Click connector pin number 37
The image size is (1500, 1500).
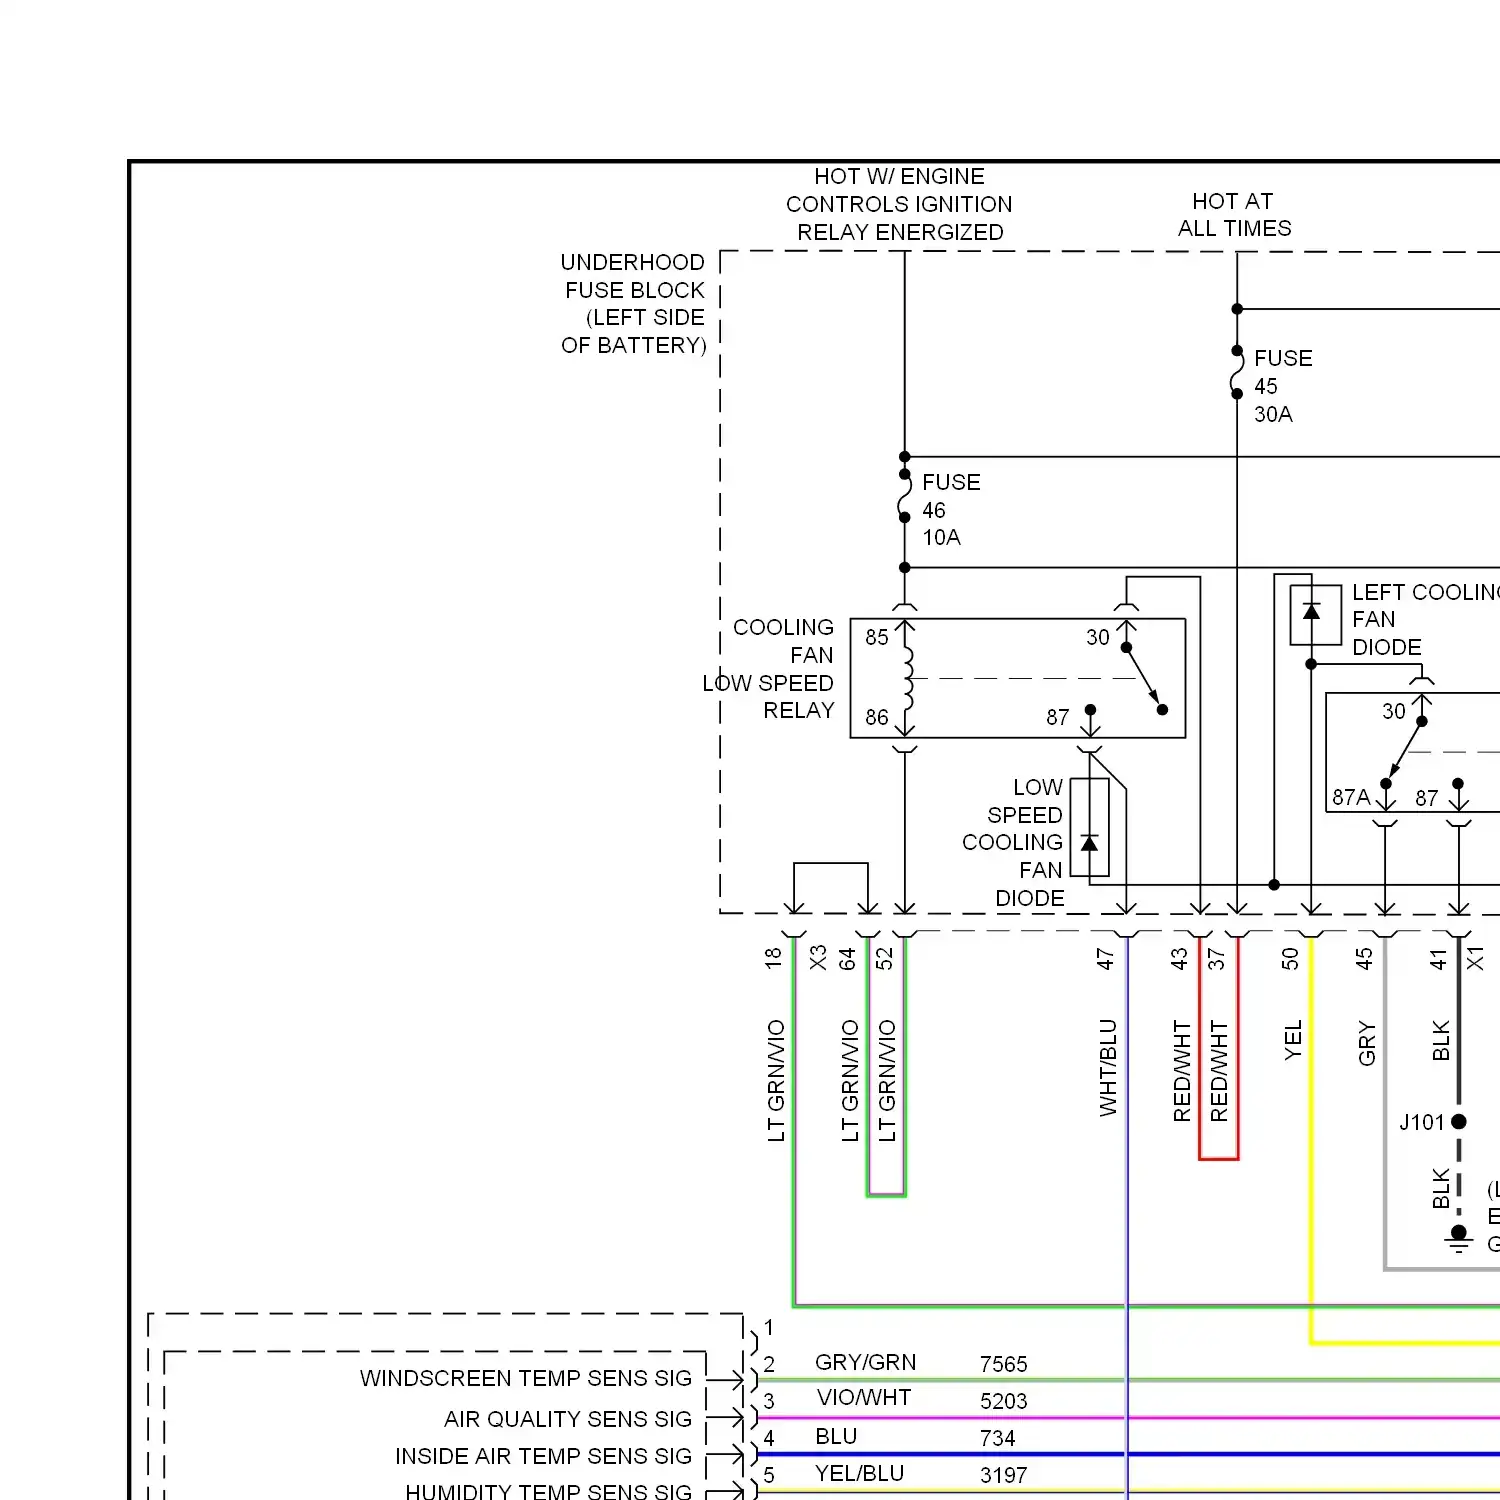coord(1216,958)
